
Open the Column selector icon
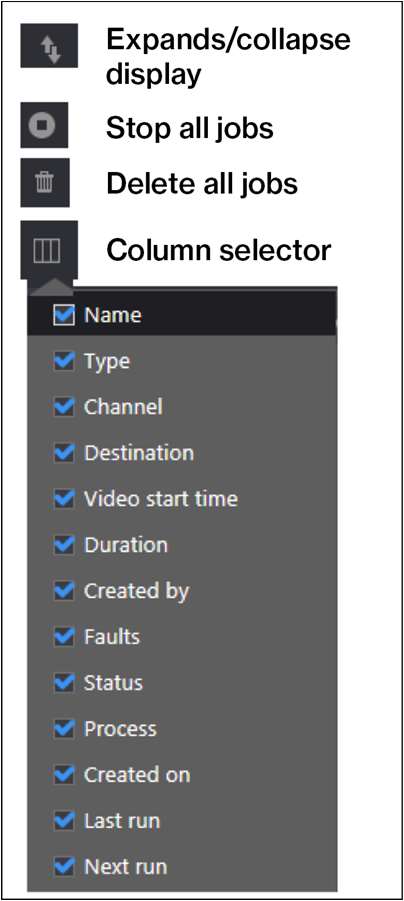tap(49, 250)
